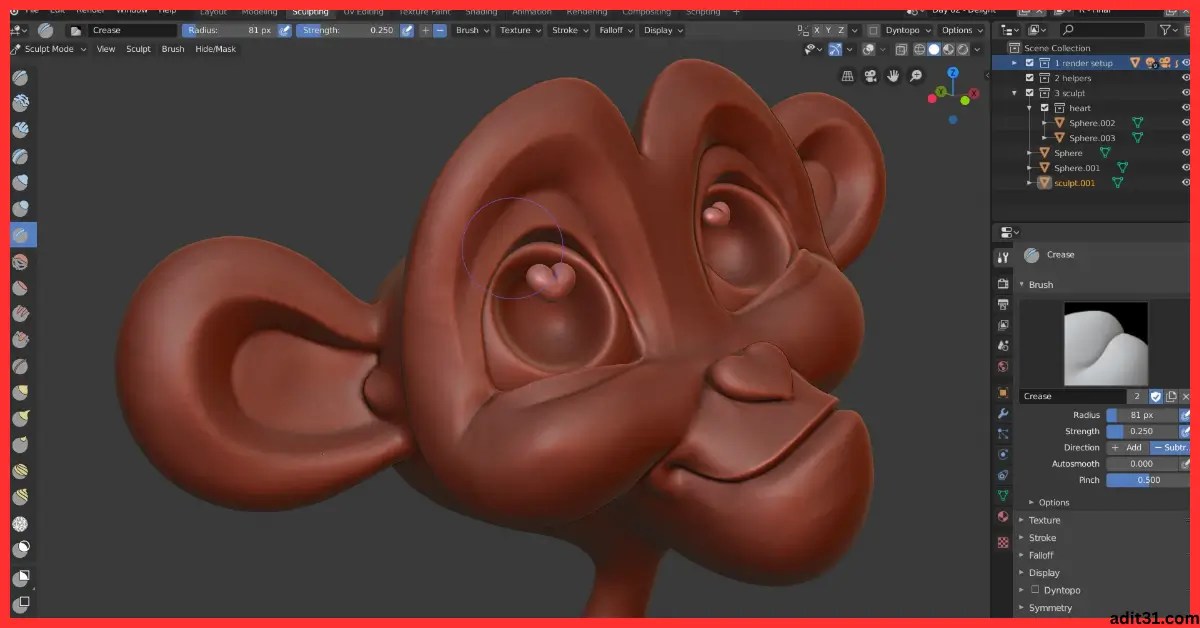
Task: Unlink Crease brush with X button
Action: (1186, 396)
